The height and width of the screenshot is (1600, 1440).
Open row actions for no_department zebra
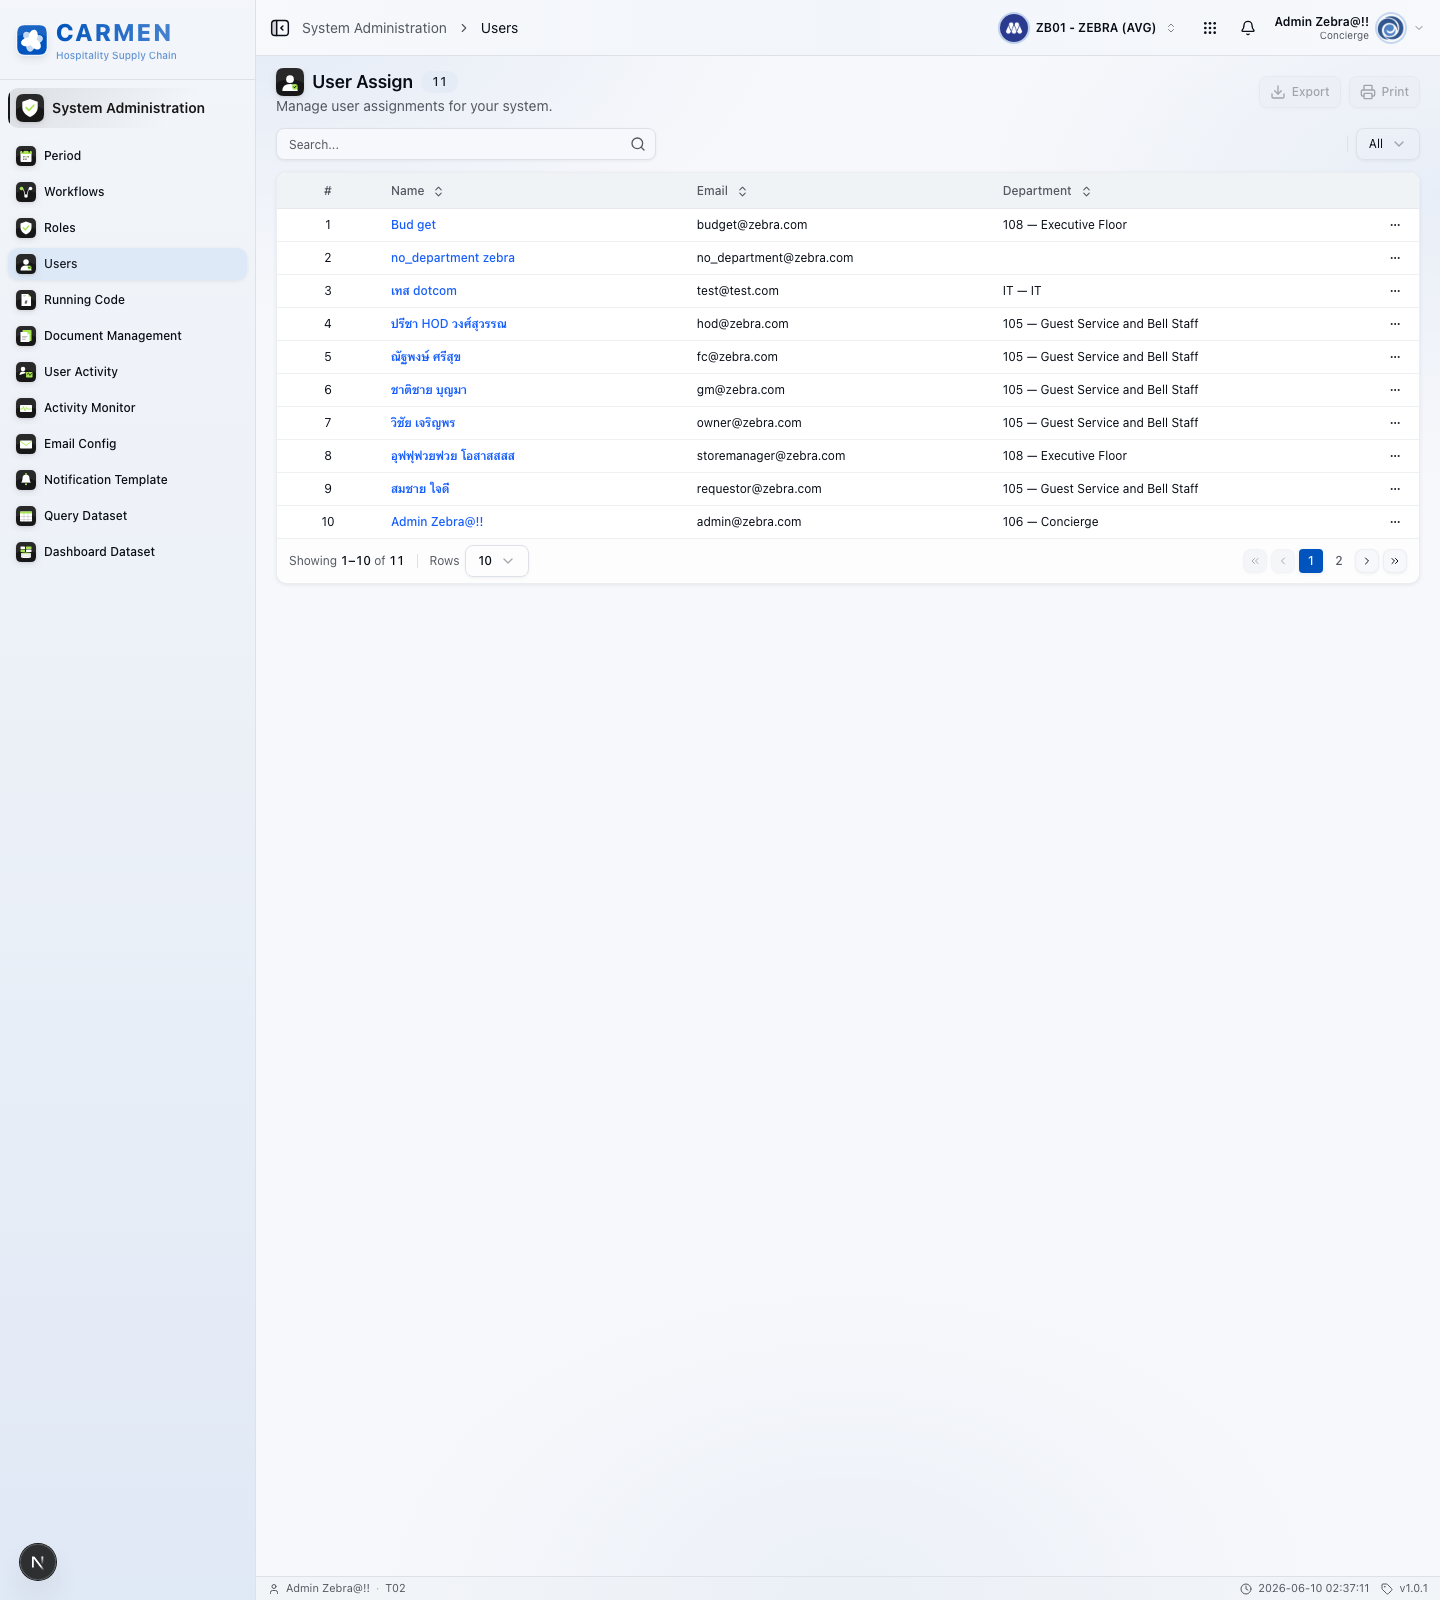click(1395, 258)
